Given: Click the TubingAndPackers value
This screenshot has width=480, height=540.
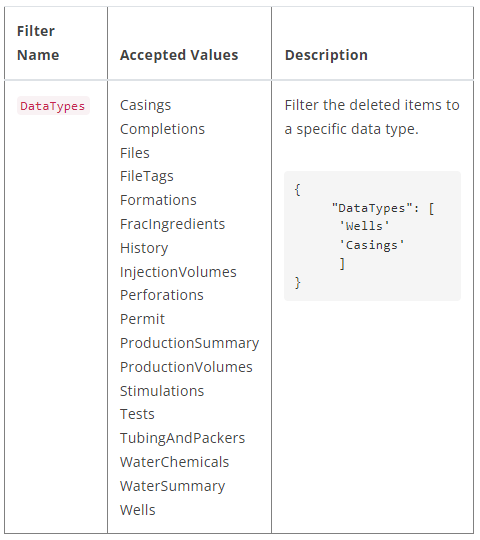Looking at the screenshot, I should (182, 438).
